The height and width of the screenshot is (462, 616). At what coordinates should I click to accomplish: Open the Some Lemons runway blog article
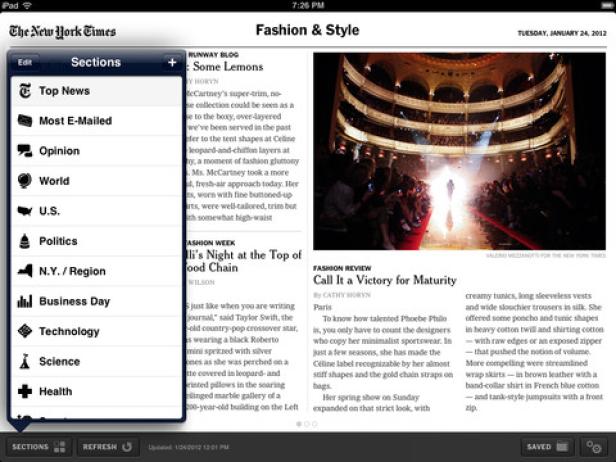click(227, 67)
